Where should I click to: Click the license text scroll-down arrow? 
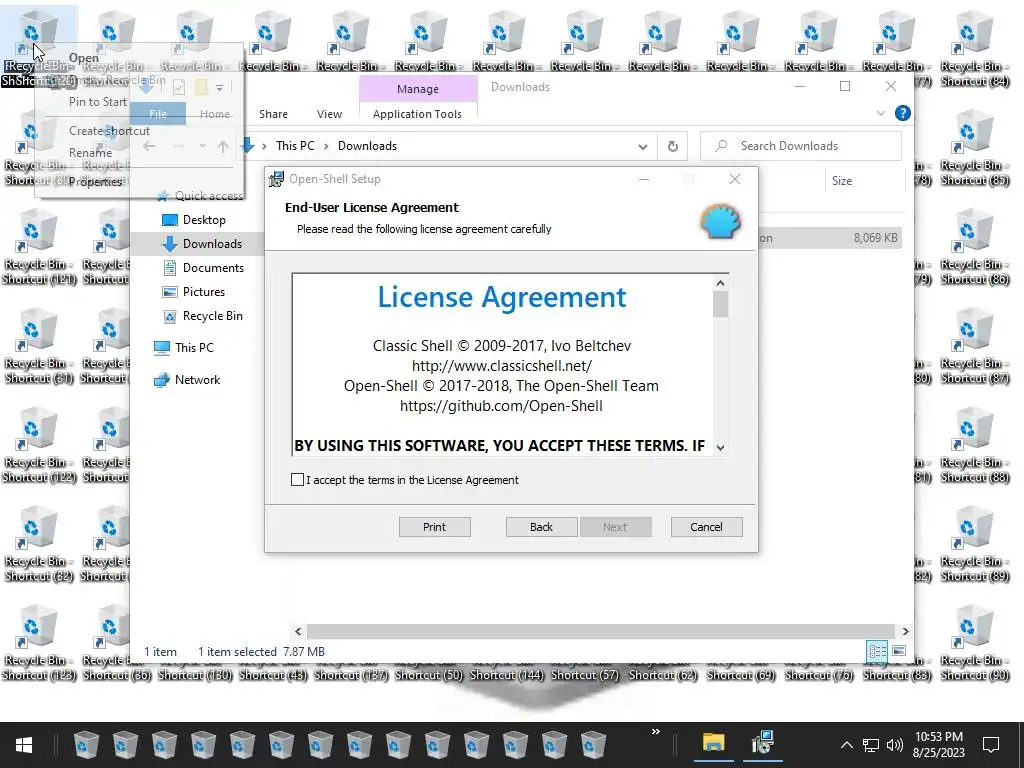(x=720, y=447)
